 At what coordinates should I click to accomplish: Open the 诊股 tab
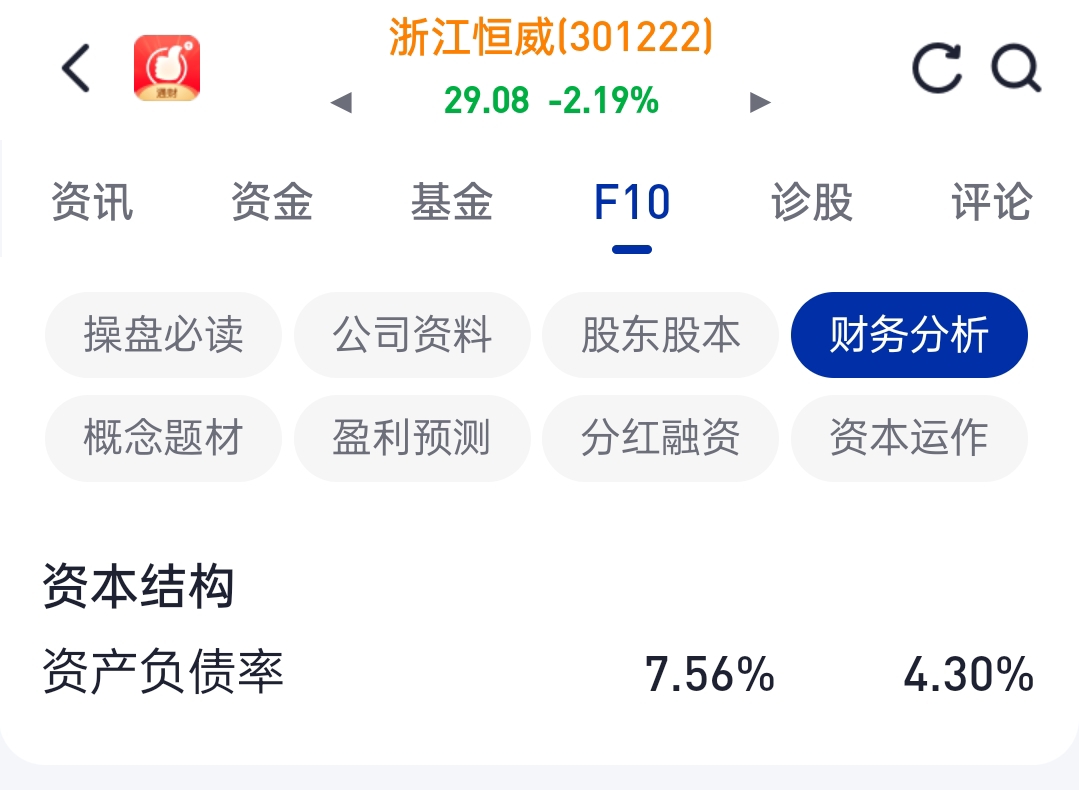(x=812, y=202)
